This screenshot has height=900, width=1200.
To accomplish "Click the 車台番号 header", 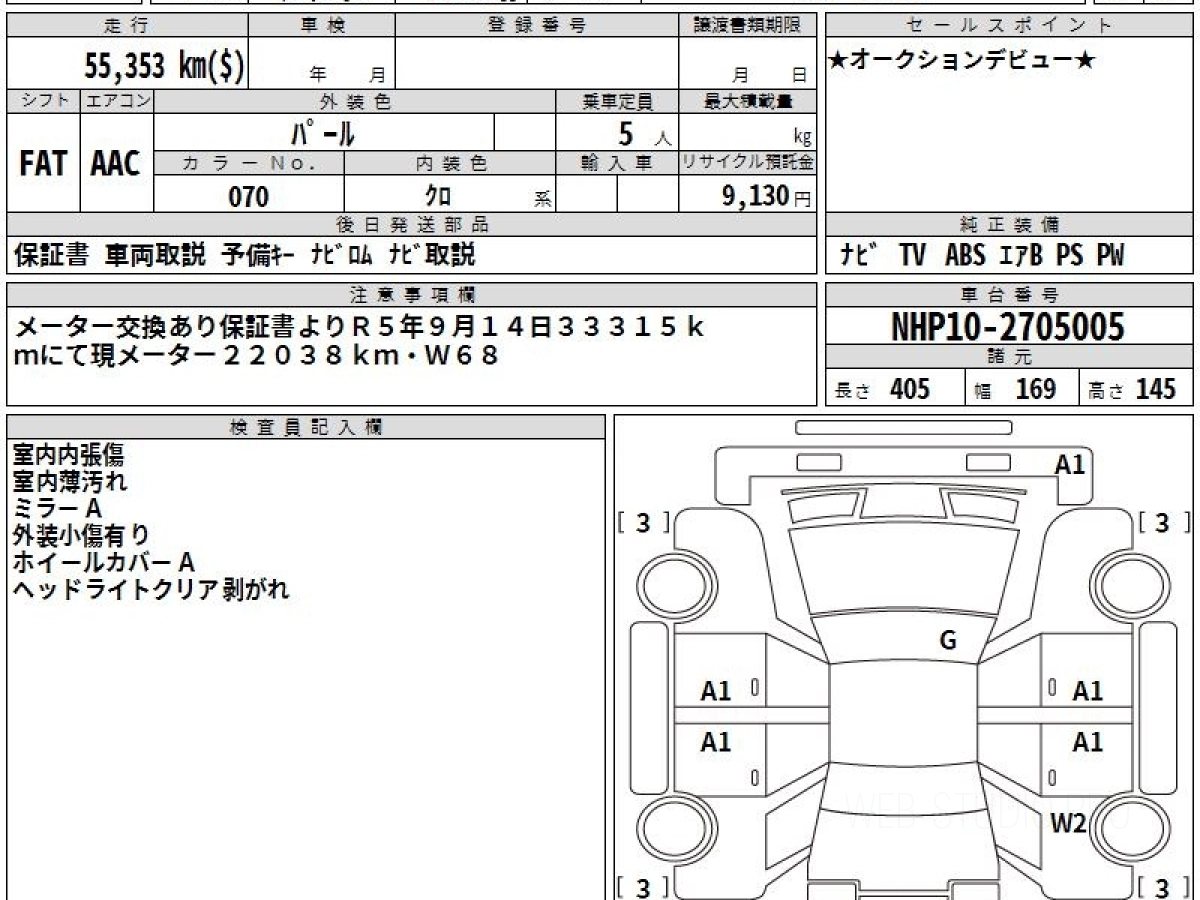I will tap(1010, 295).
